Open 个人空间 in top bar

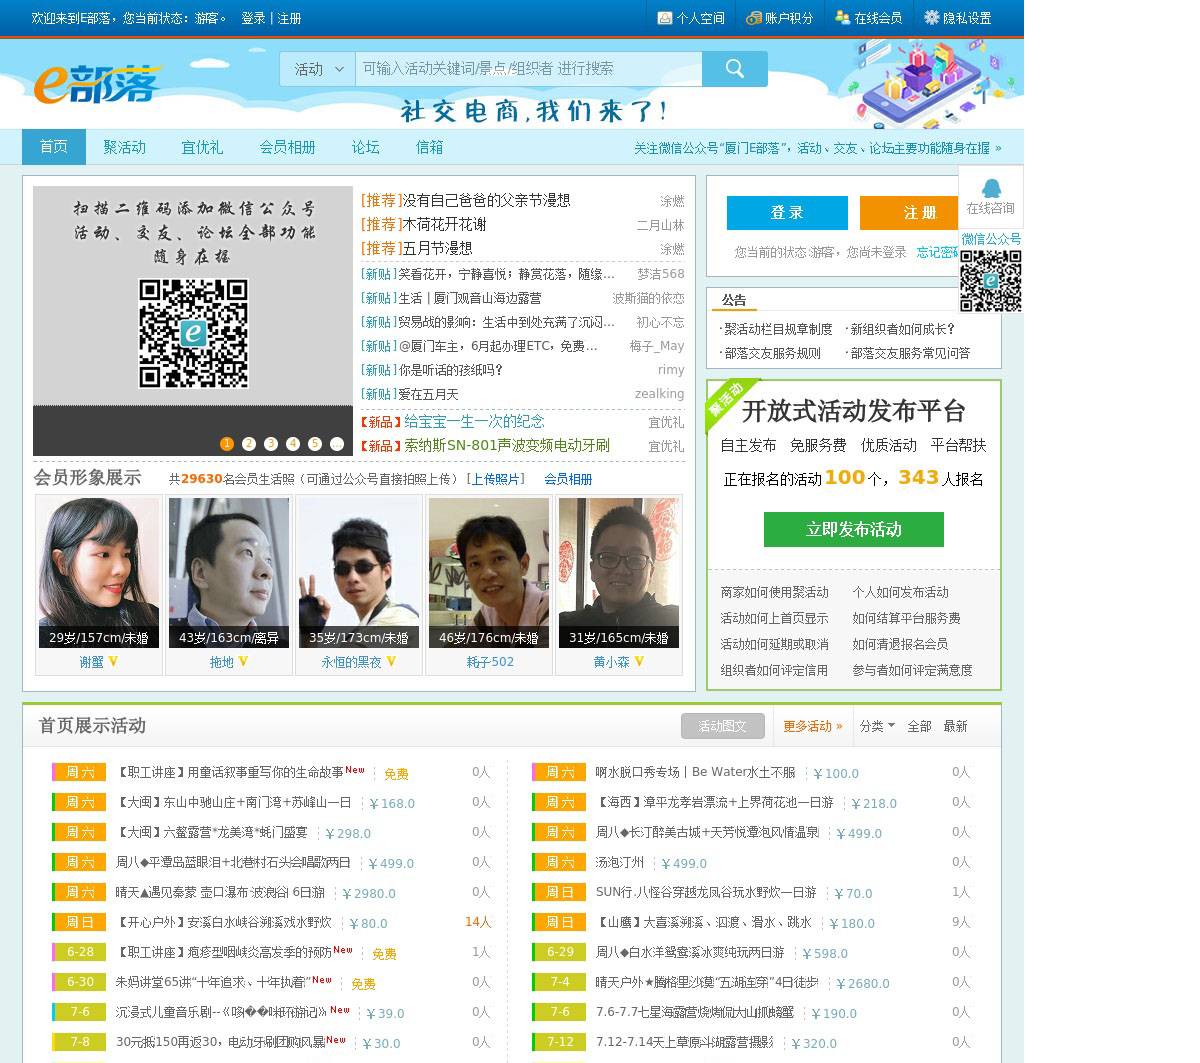[x=691, y=18]
